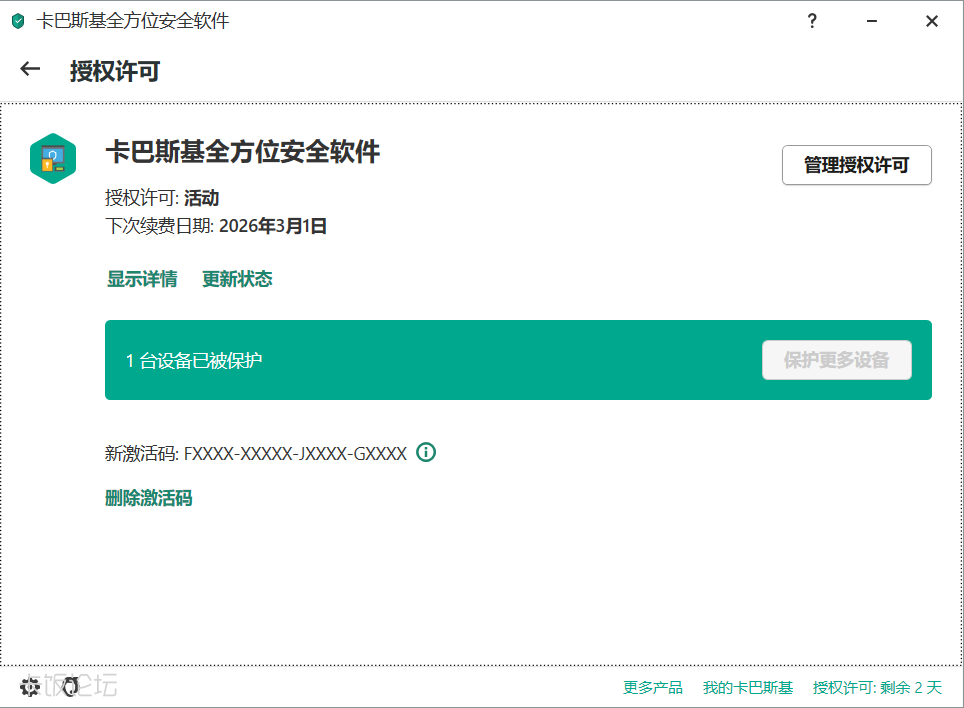Click the 保护更多设备 button
The width and height of the screenshot is (964, 708).
click(x=836, y=360)
